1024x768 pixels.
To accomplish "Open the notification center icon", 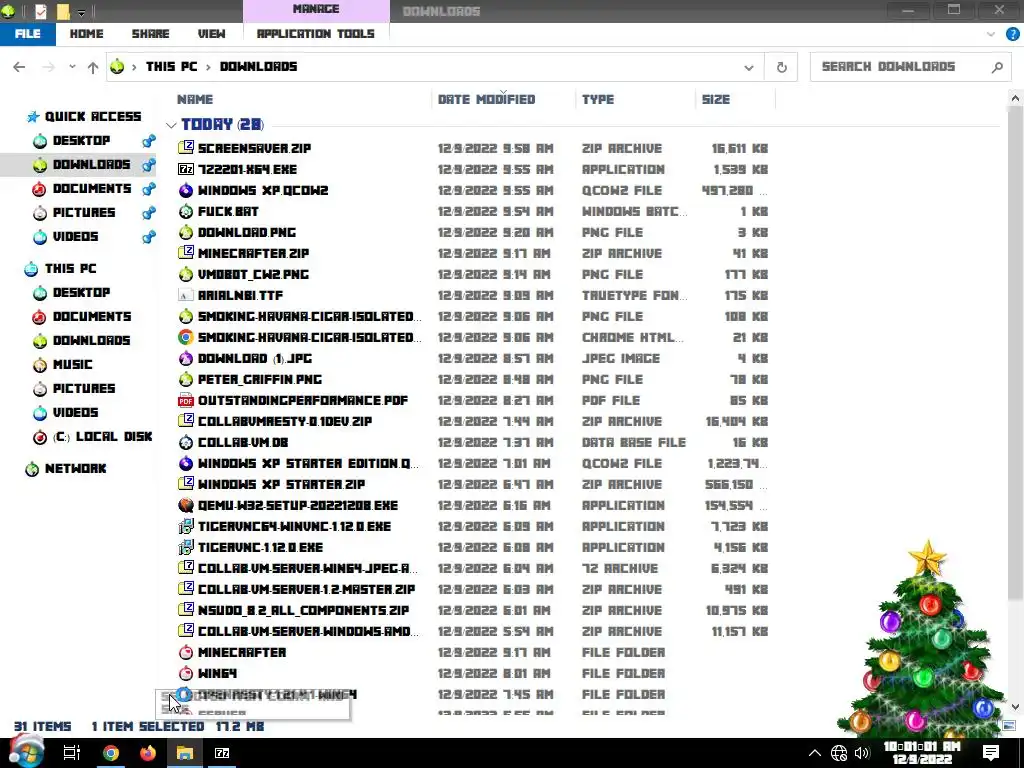I will pyautogui.click(x=991, y=752).
